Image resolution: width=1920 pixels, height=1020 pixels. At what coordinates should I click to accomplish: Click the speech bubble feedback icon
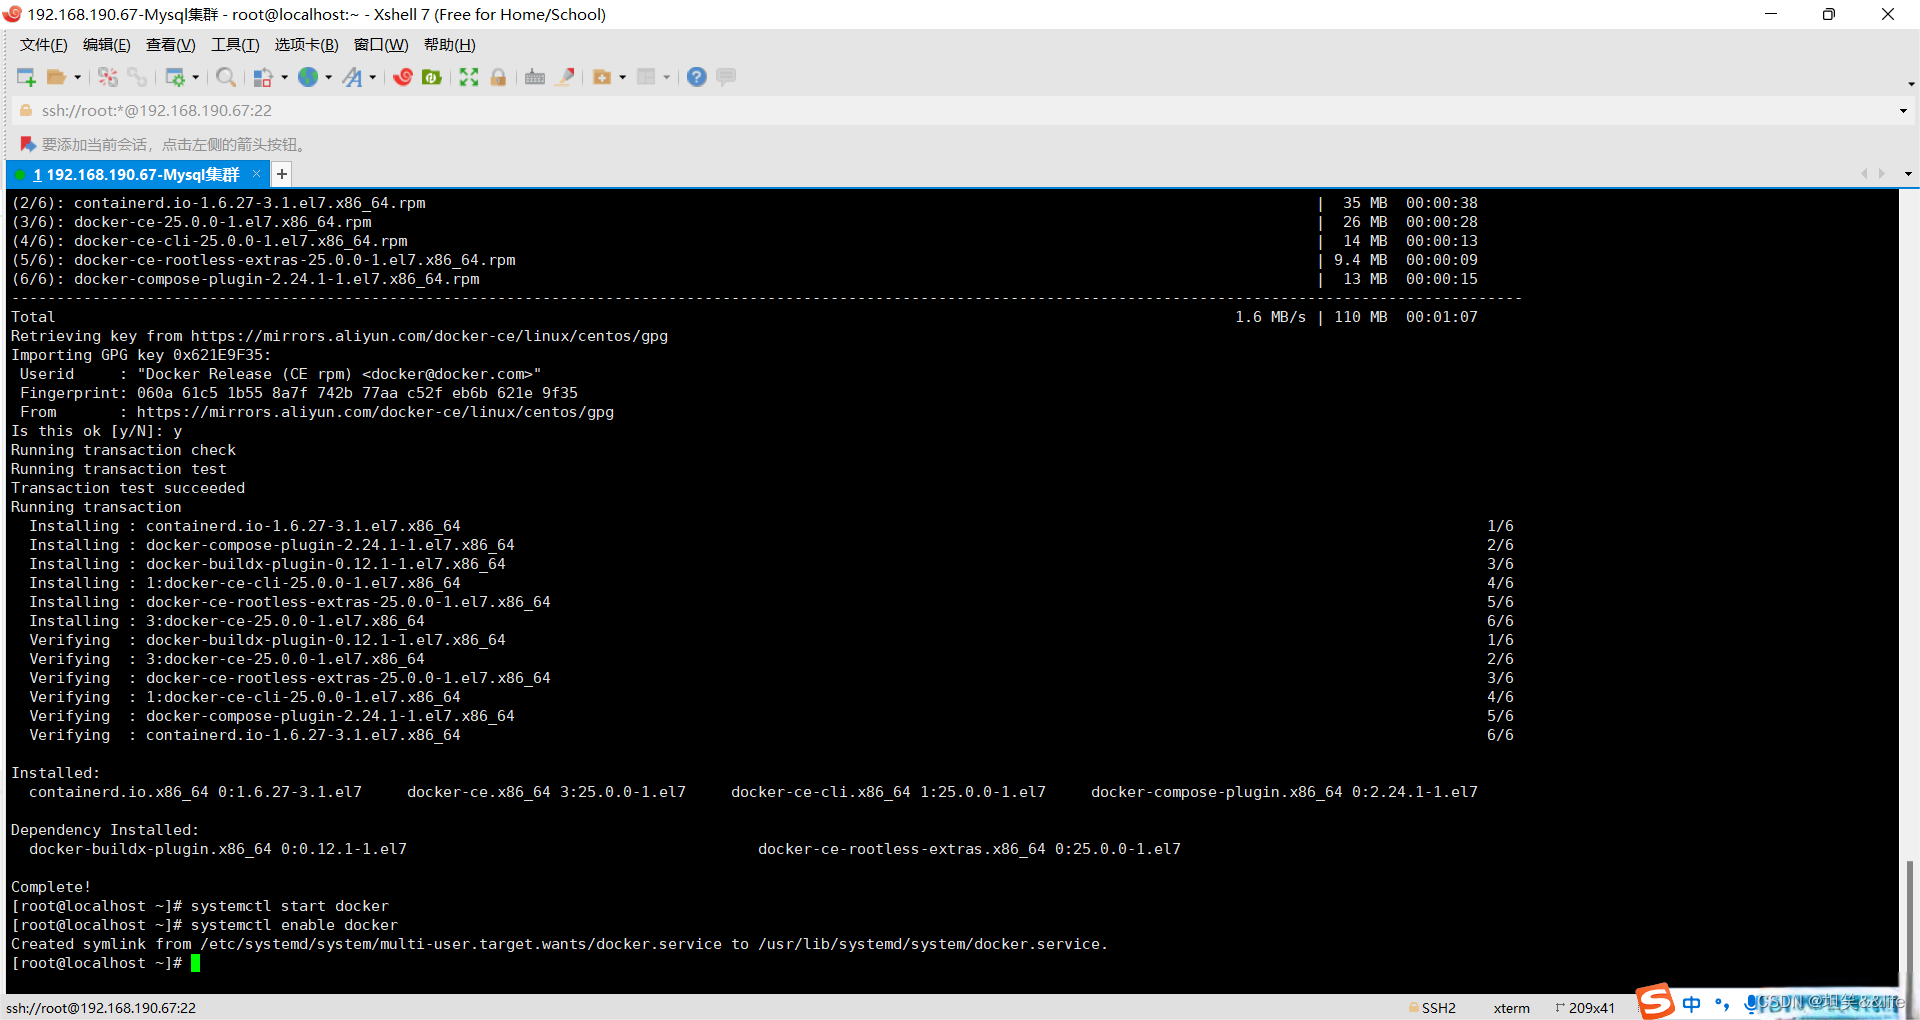coord(726,77)
